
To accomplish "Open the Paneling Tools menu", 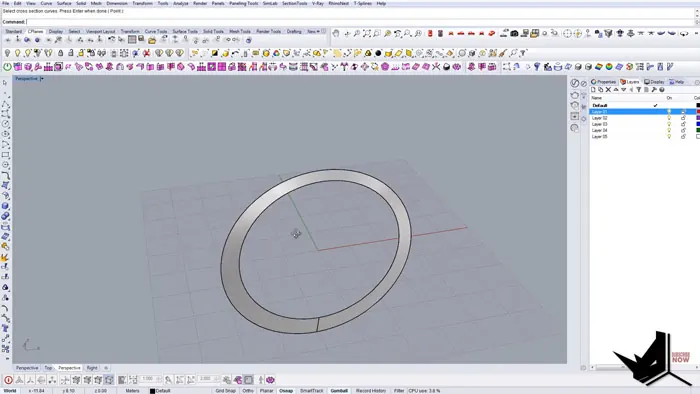I will (x=244, y=3).
